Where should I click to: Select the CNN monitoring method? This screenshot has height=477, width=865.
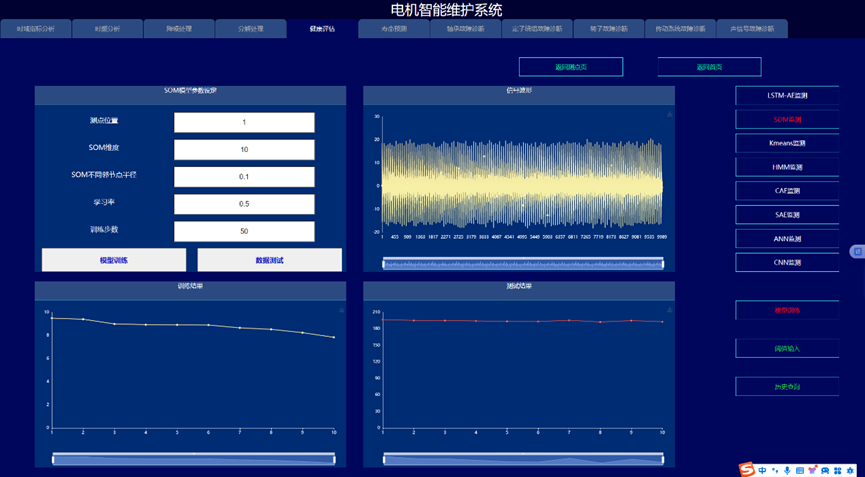[787, 263]
